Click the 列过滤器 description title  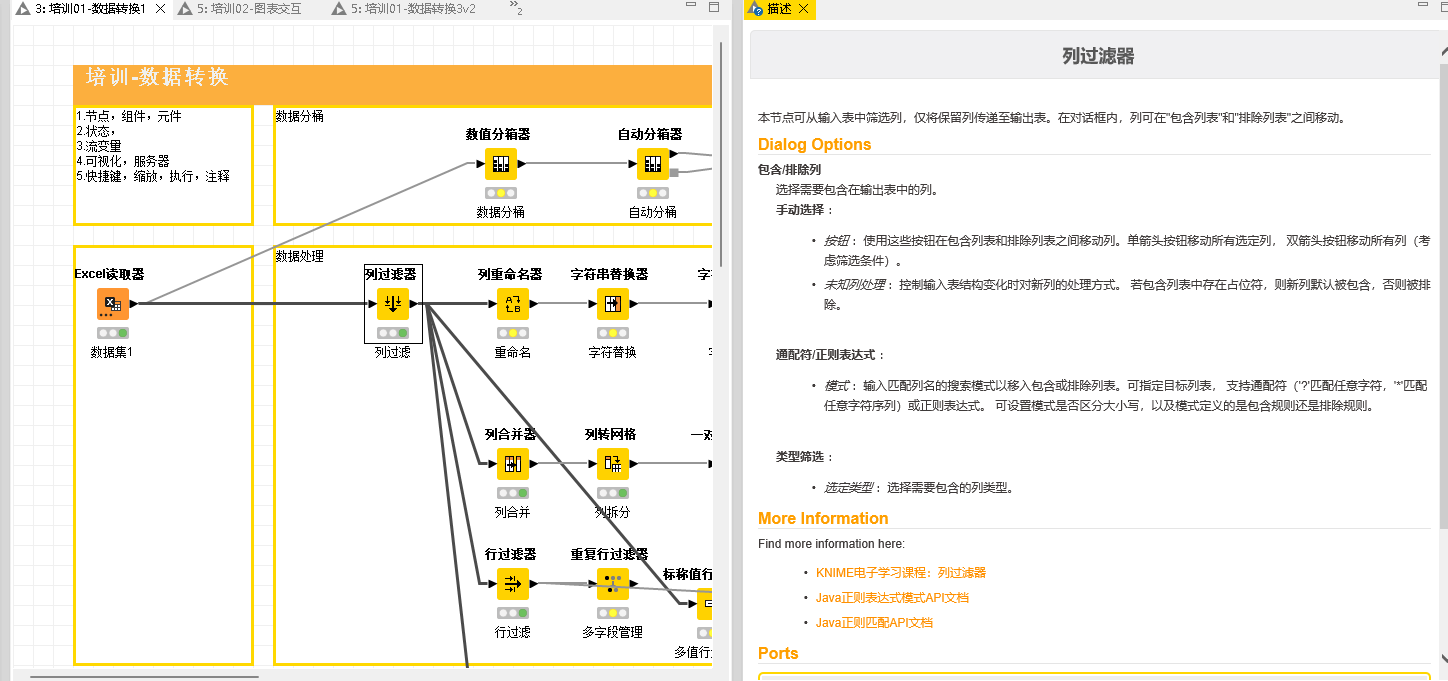click(x=1098, y=56)
